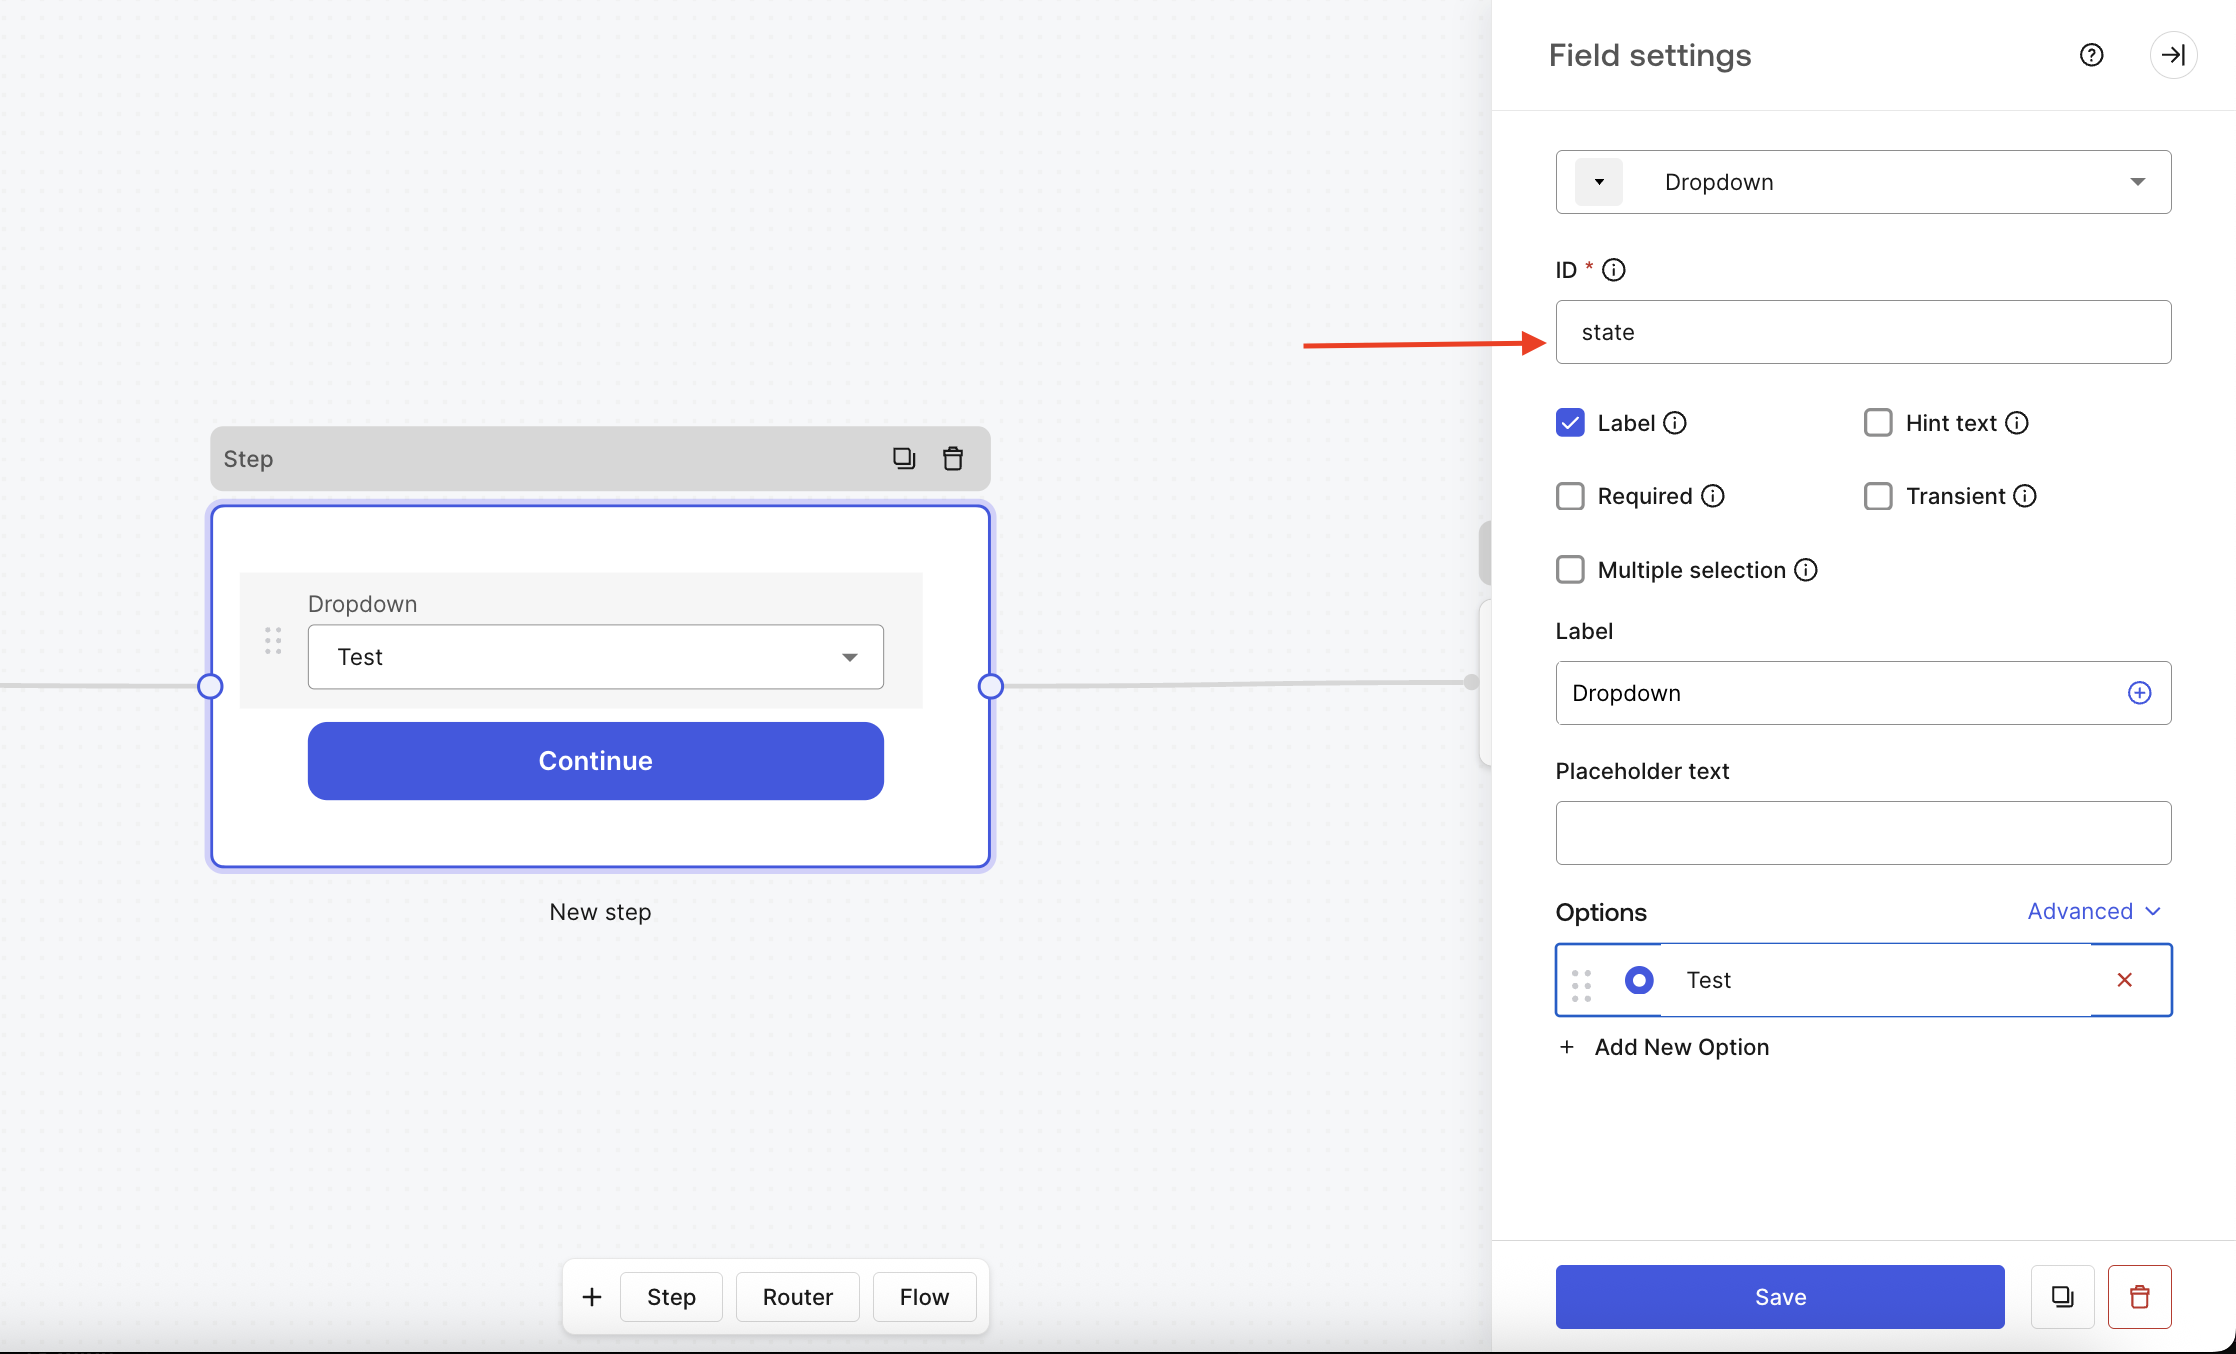This screenshot has width=2236, height=1354.
Task: Click the Save button
Action: [x=1780, y=1297]
